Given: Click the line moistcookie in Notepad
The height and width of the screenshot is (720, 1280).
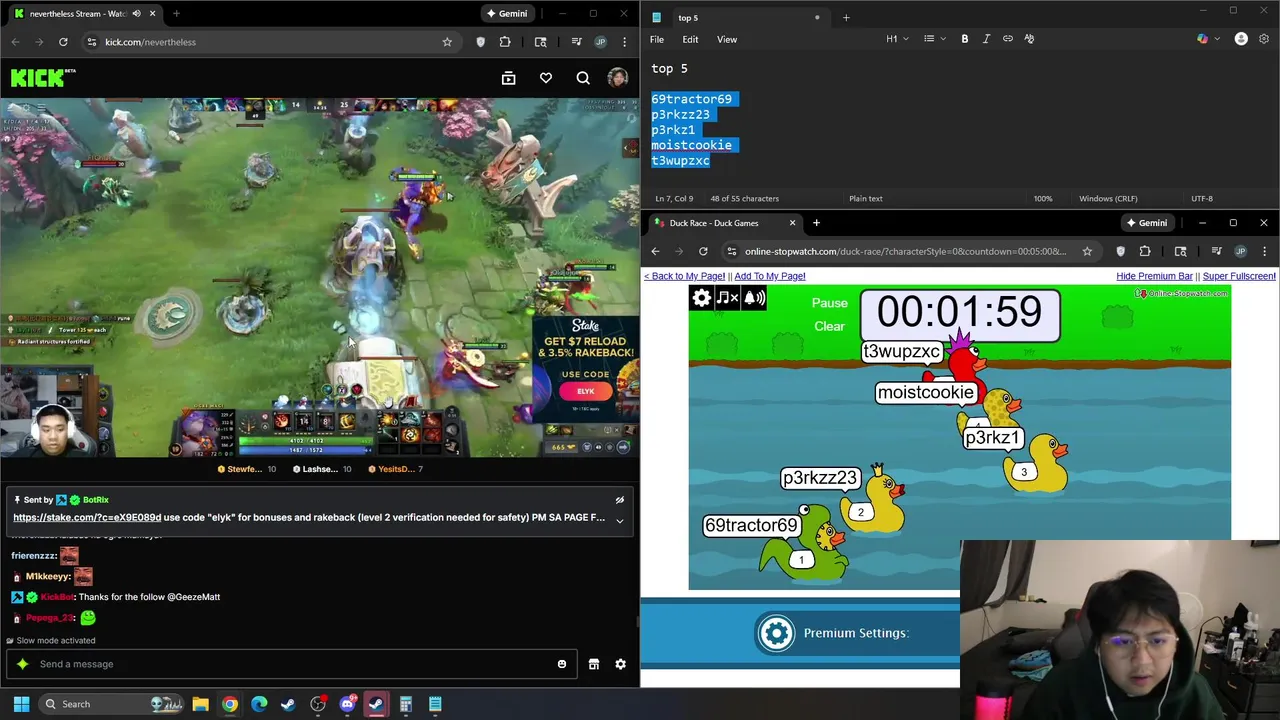Looking at the screenshot, I should (691, 145).
